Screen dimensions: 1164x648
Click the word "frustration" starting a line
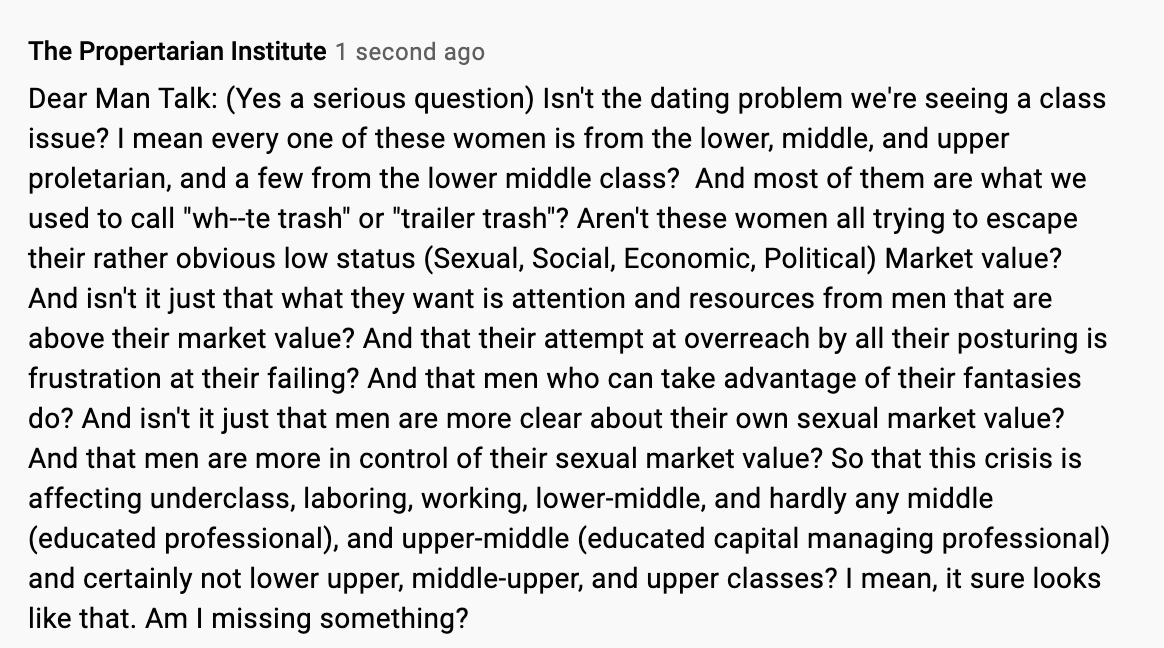(94, 380)
